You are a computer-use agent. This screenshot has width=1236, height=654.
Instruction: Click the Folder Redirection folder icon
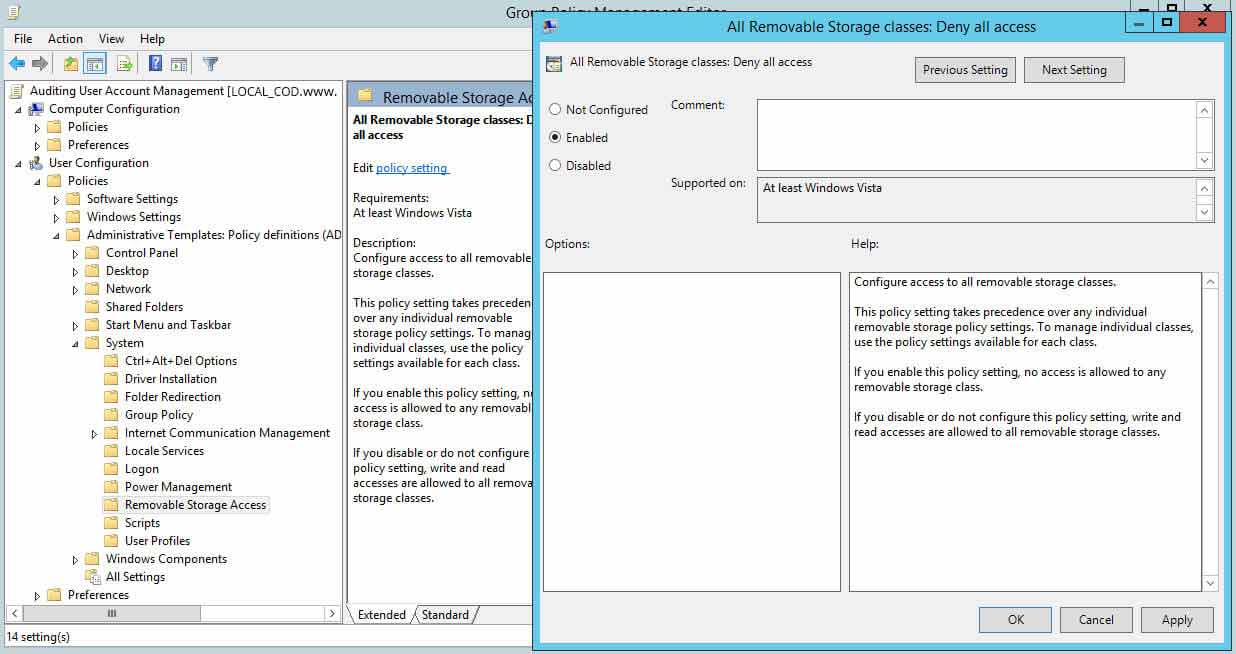tap(112, 397)
